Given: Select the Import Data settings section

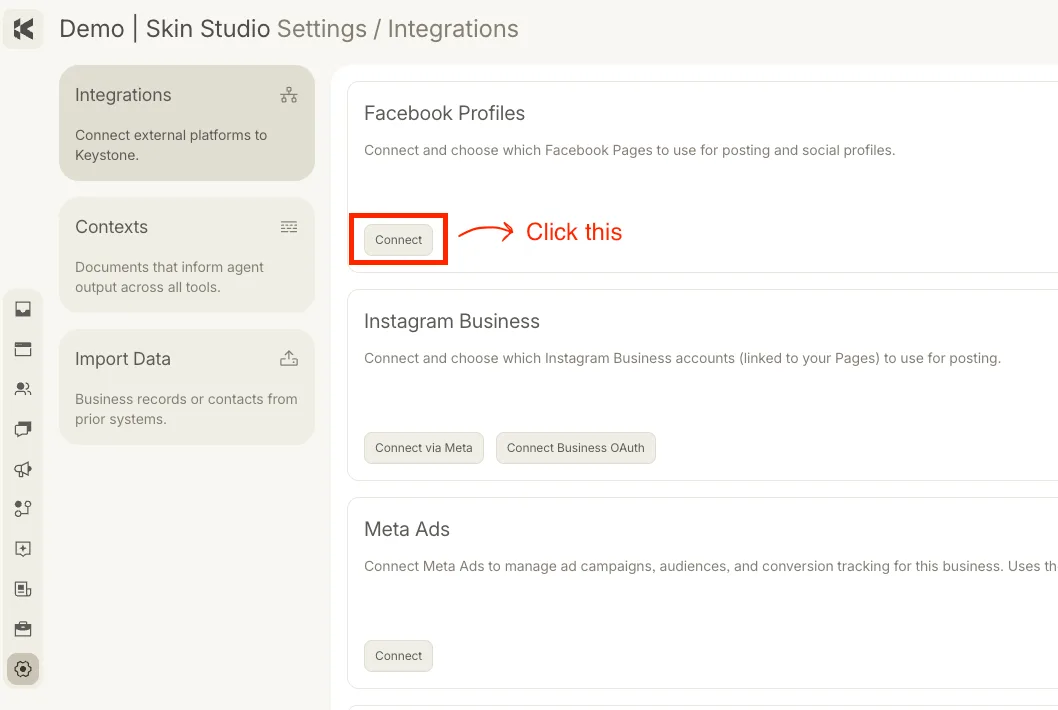Looking at the screenshot, I should (x=187, y=387).
